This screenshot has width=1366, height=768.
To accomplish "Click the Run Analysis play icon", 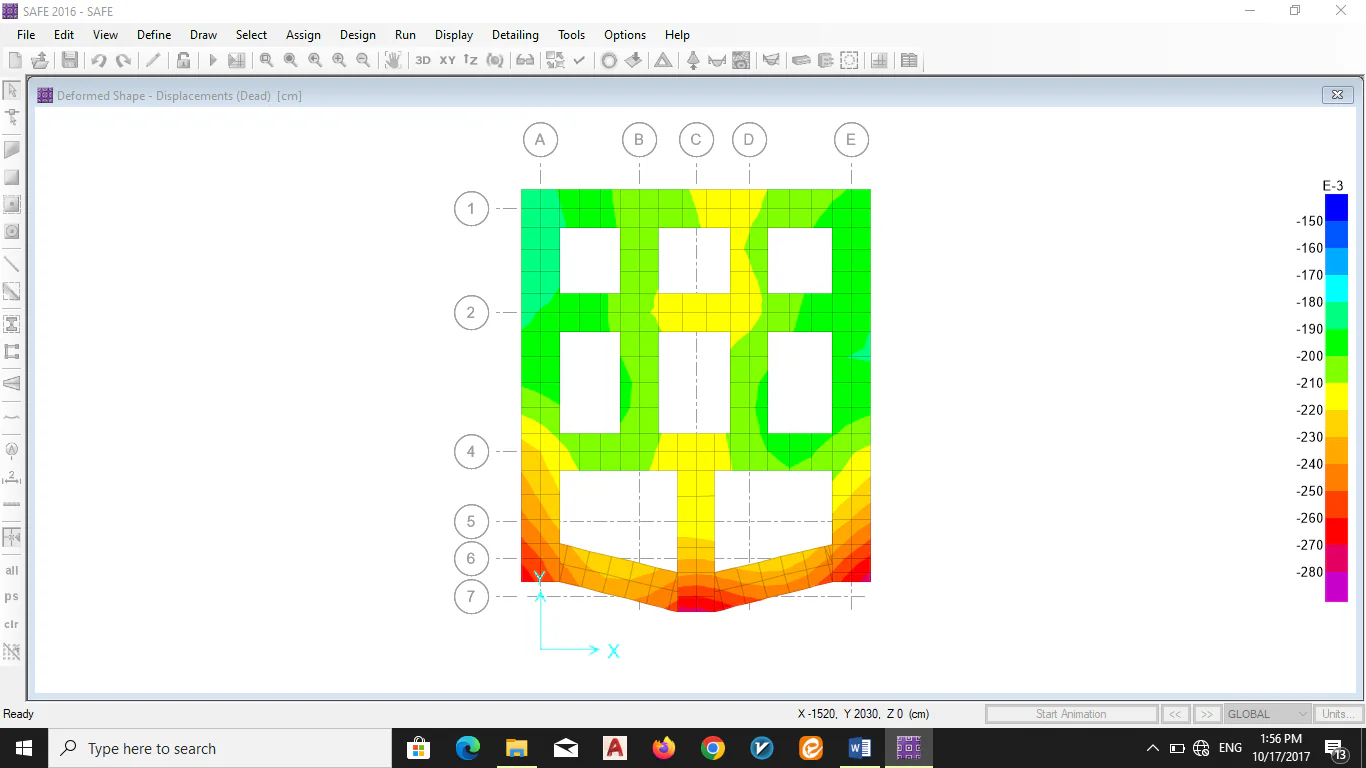I will tap(212, 61).
